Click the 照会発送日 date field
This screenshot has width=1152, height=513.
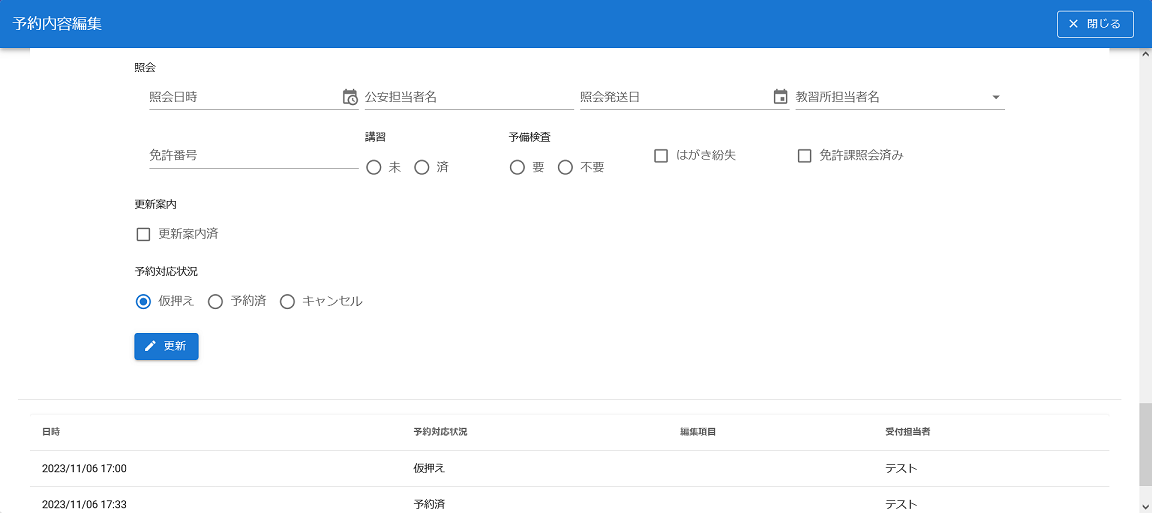(674, 97)
